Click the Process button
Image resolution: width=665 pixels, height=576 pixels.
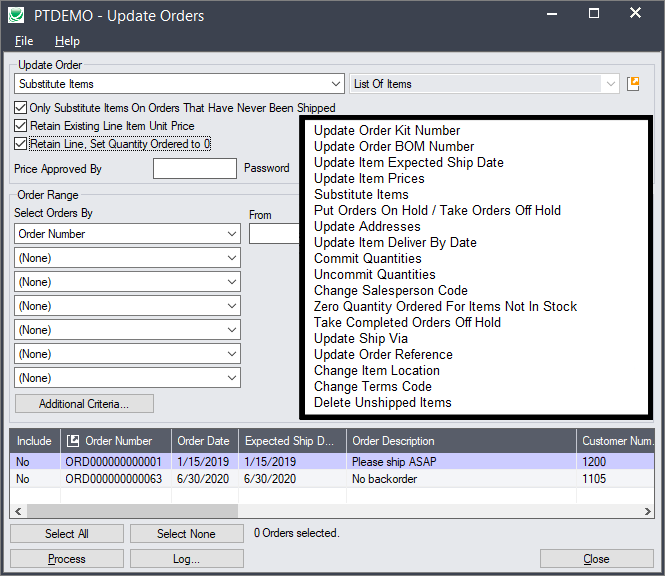(x=67, y=559)
